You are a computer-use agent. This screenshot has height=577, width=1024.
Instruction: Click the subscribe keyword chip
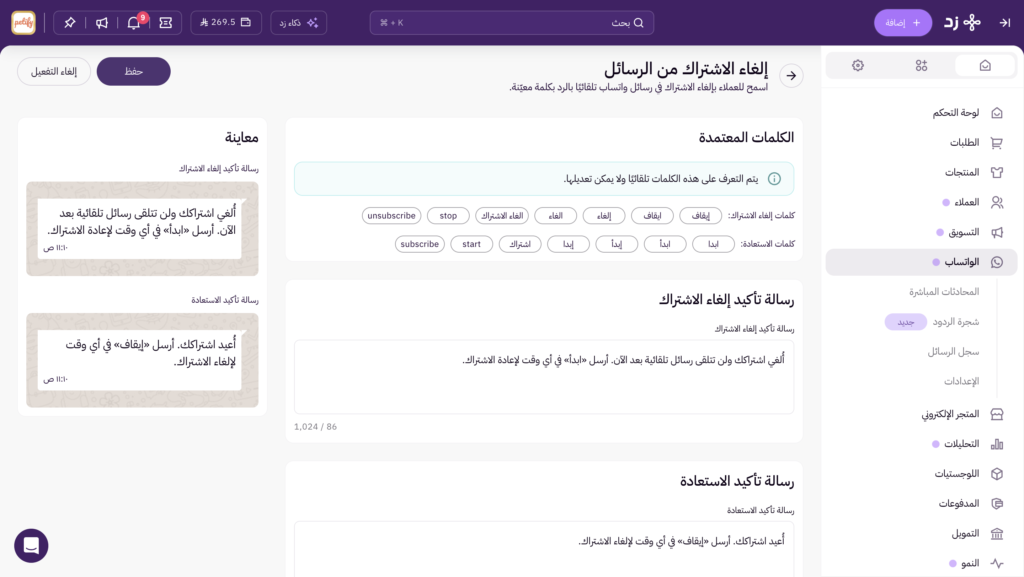tap(419, 244)
